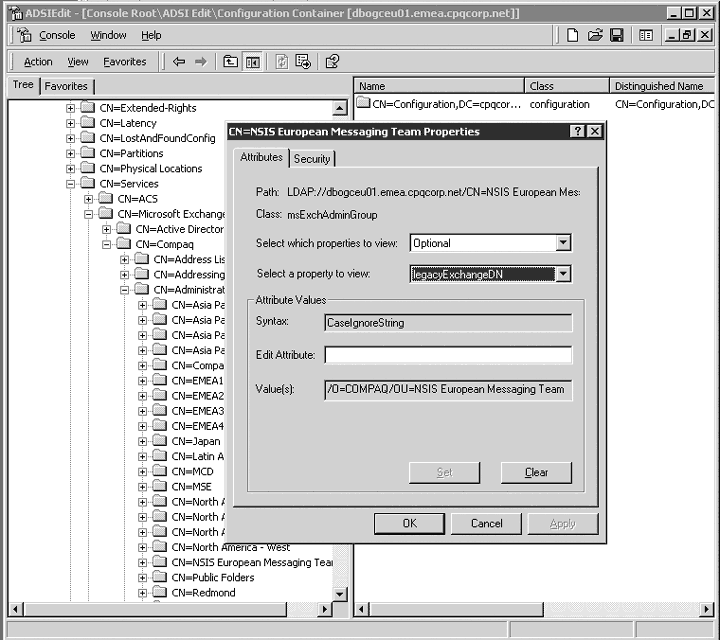Click the Save console floppy disk icon
This screenshot has width=720, height=640.
pos(617,36)
